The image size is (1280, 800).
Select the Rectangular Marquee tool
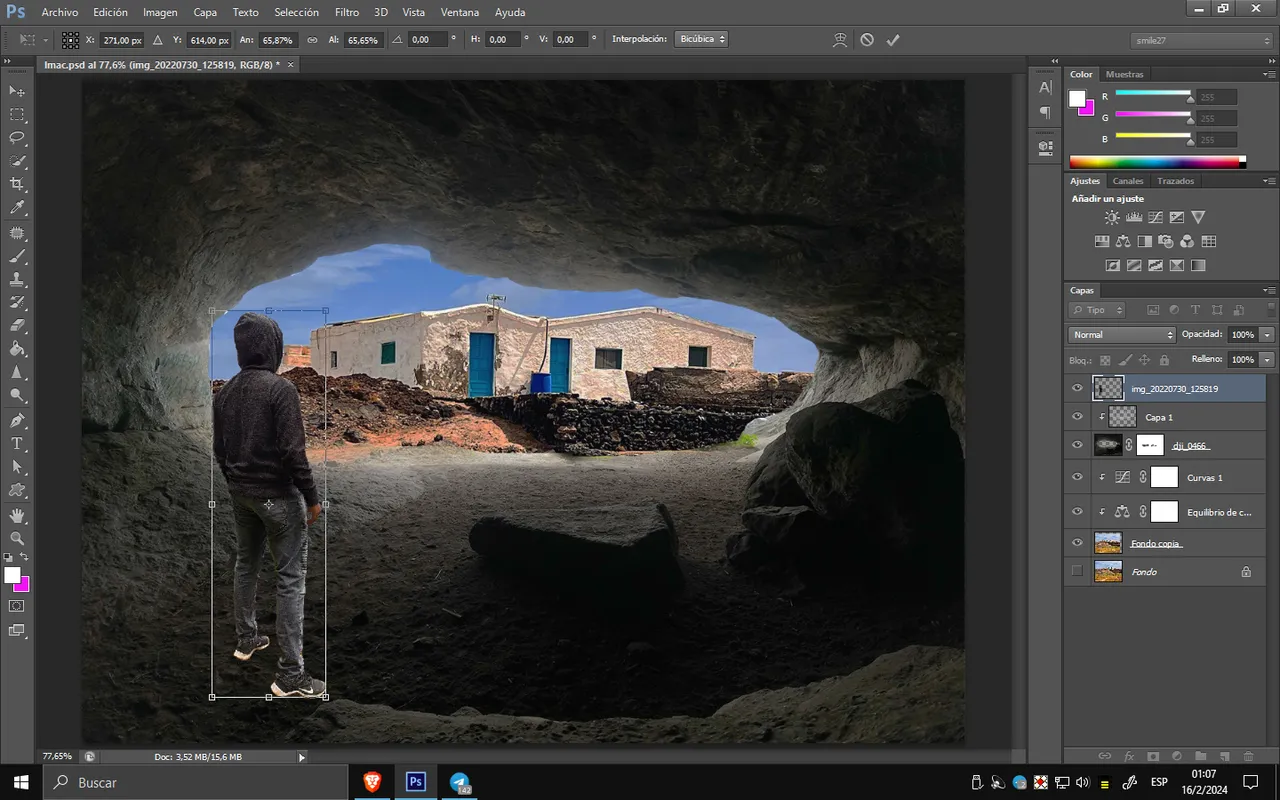17,115
